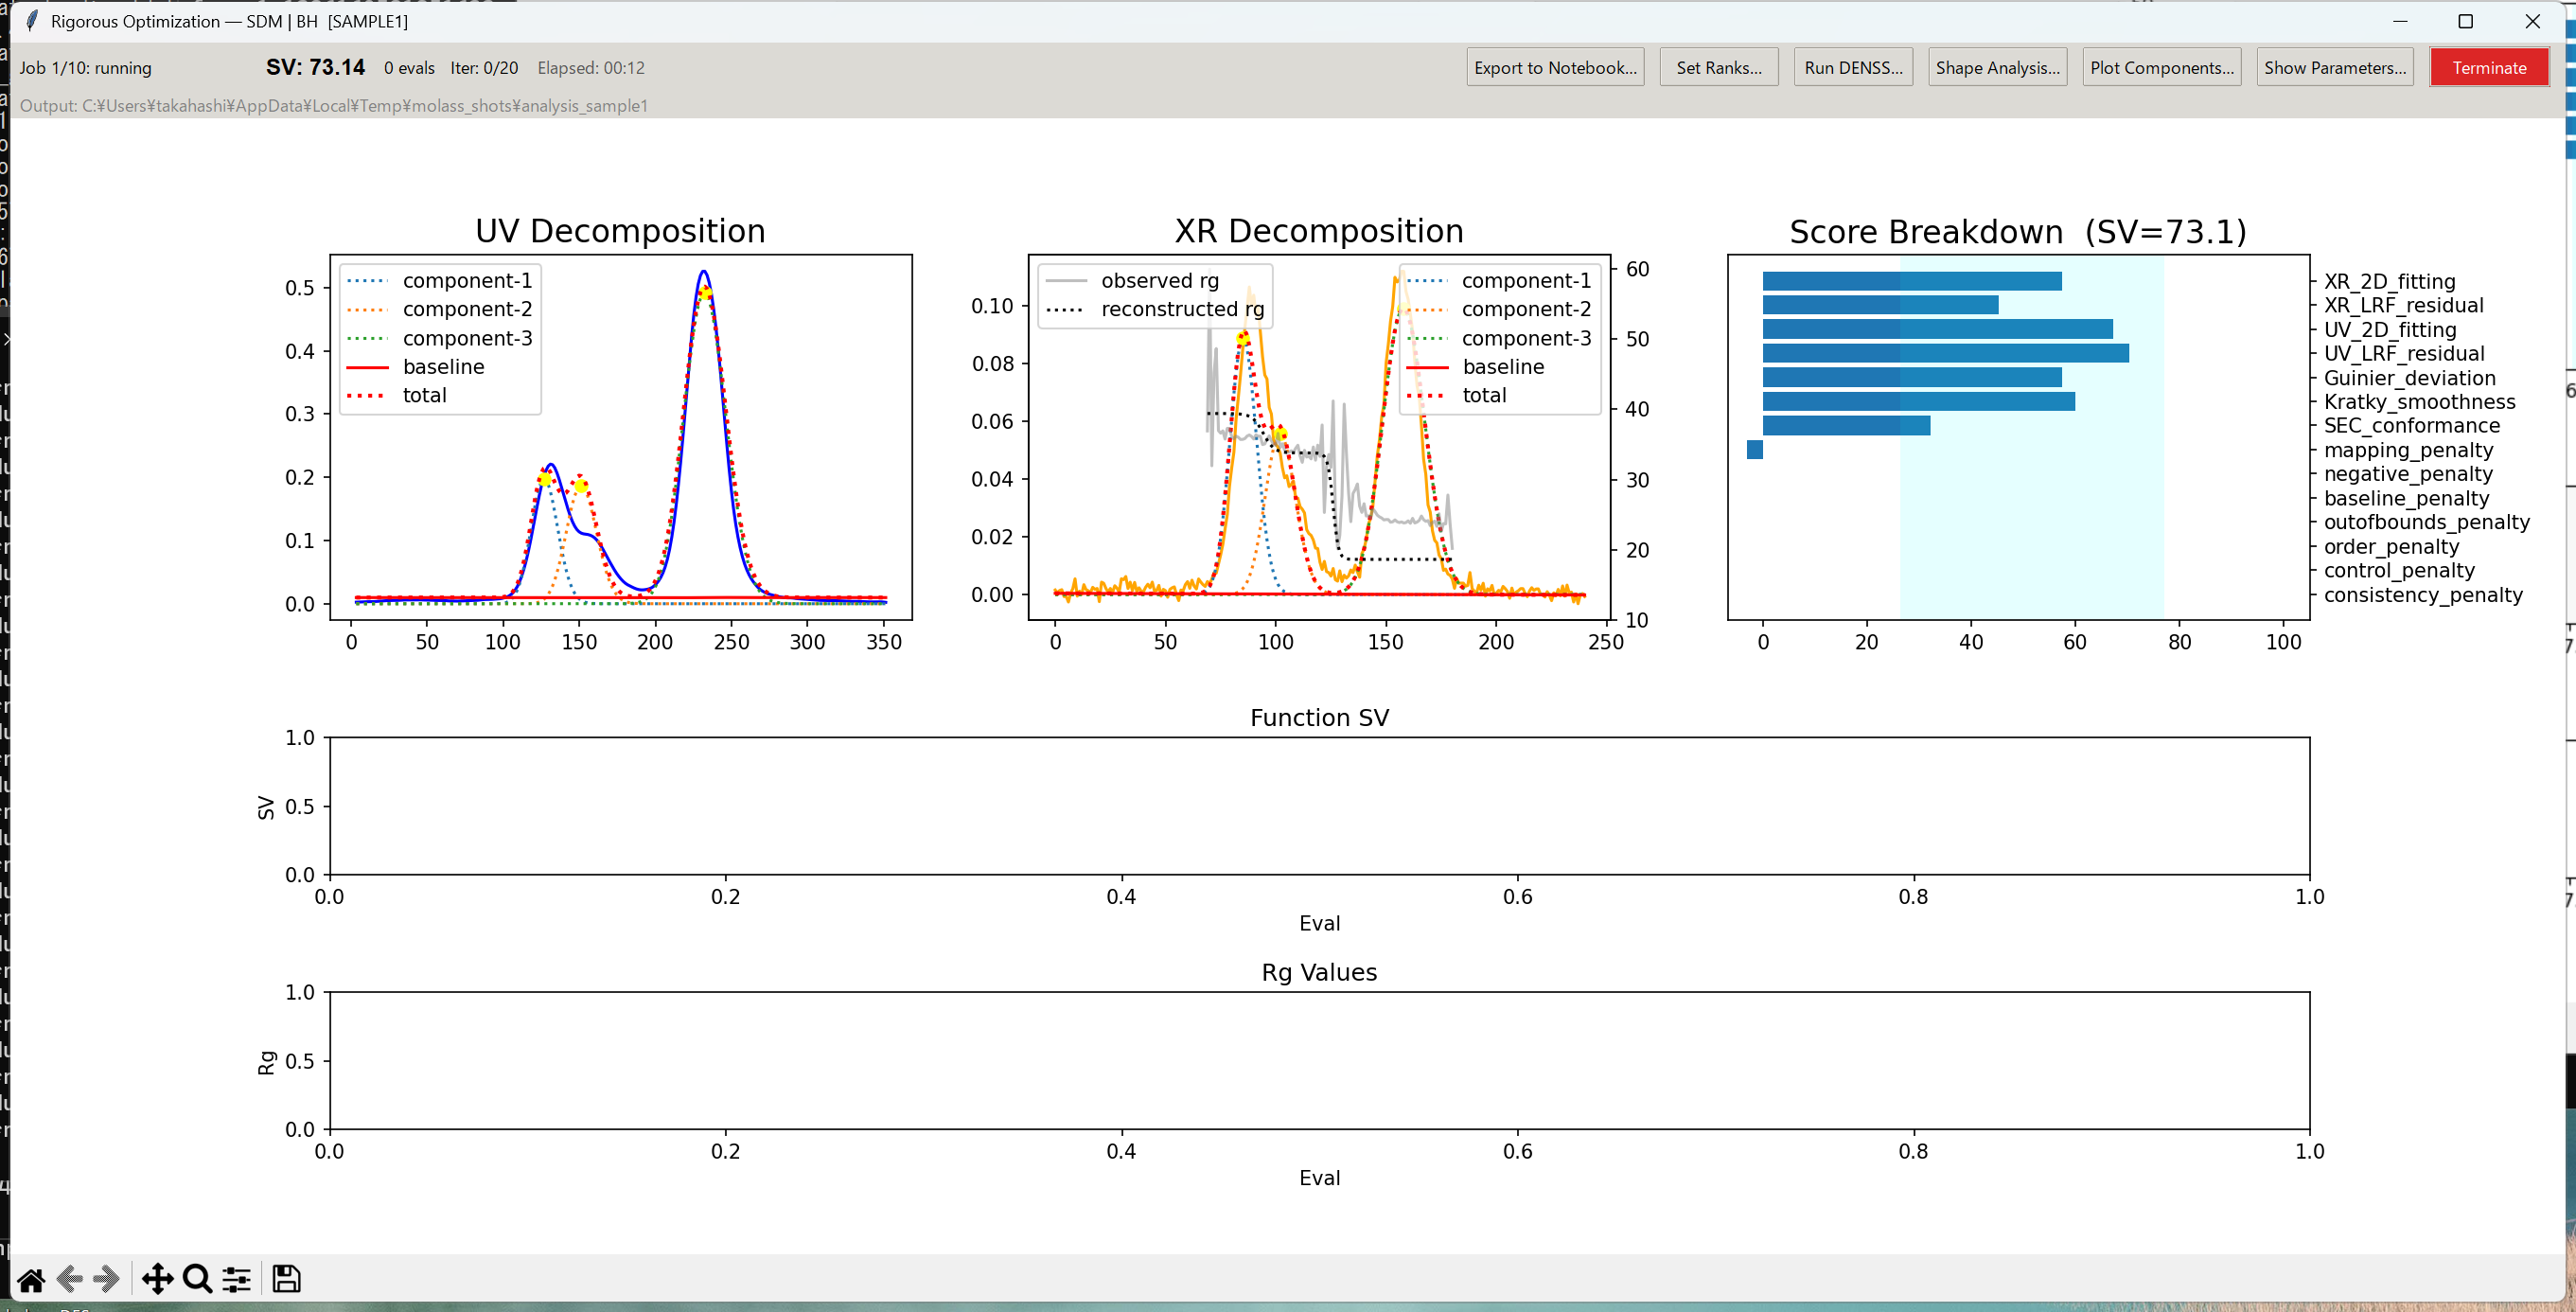Click the SV: 73.14 value
Viewport: 2576px width, 1312px height.
click(x=315, y=67)
